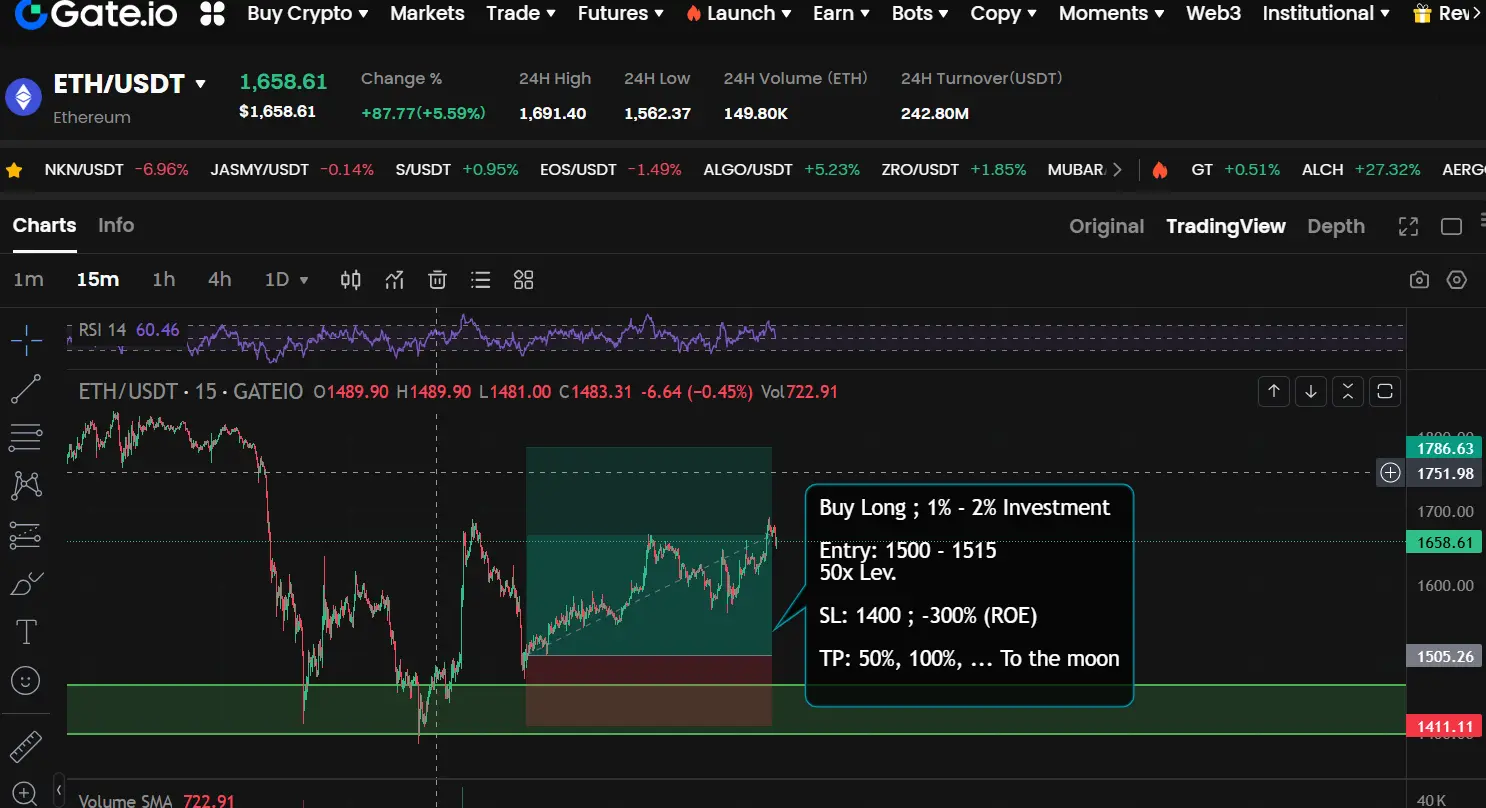The image size is (1486, 808).
Task: Take a chart snapshot with camera icon
Action: coord(1419,280)
